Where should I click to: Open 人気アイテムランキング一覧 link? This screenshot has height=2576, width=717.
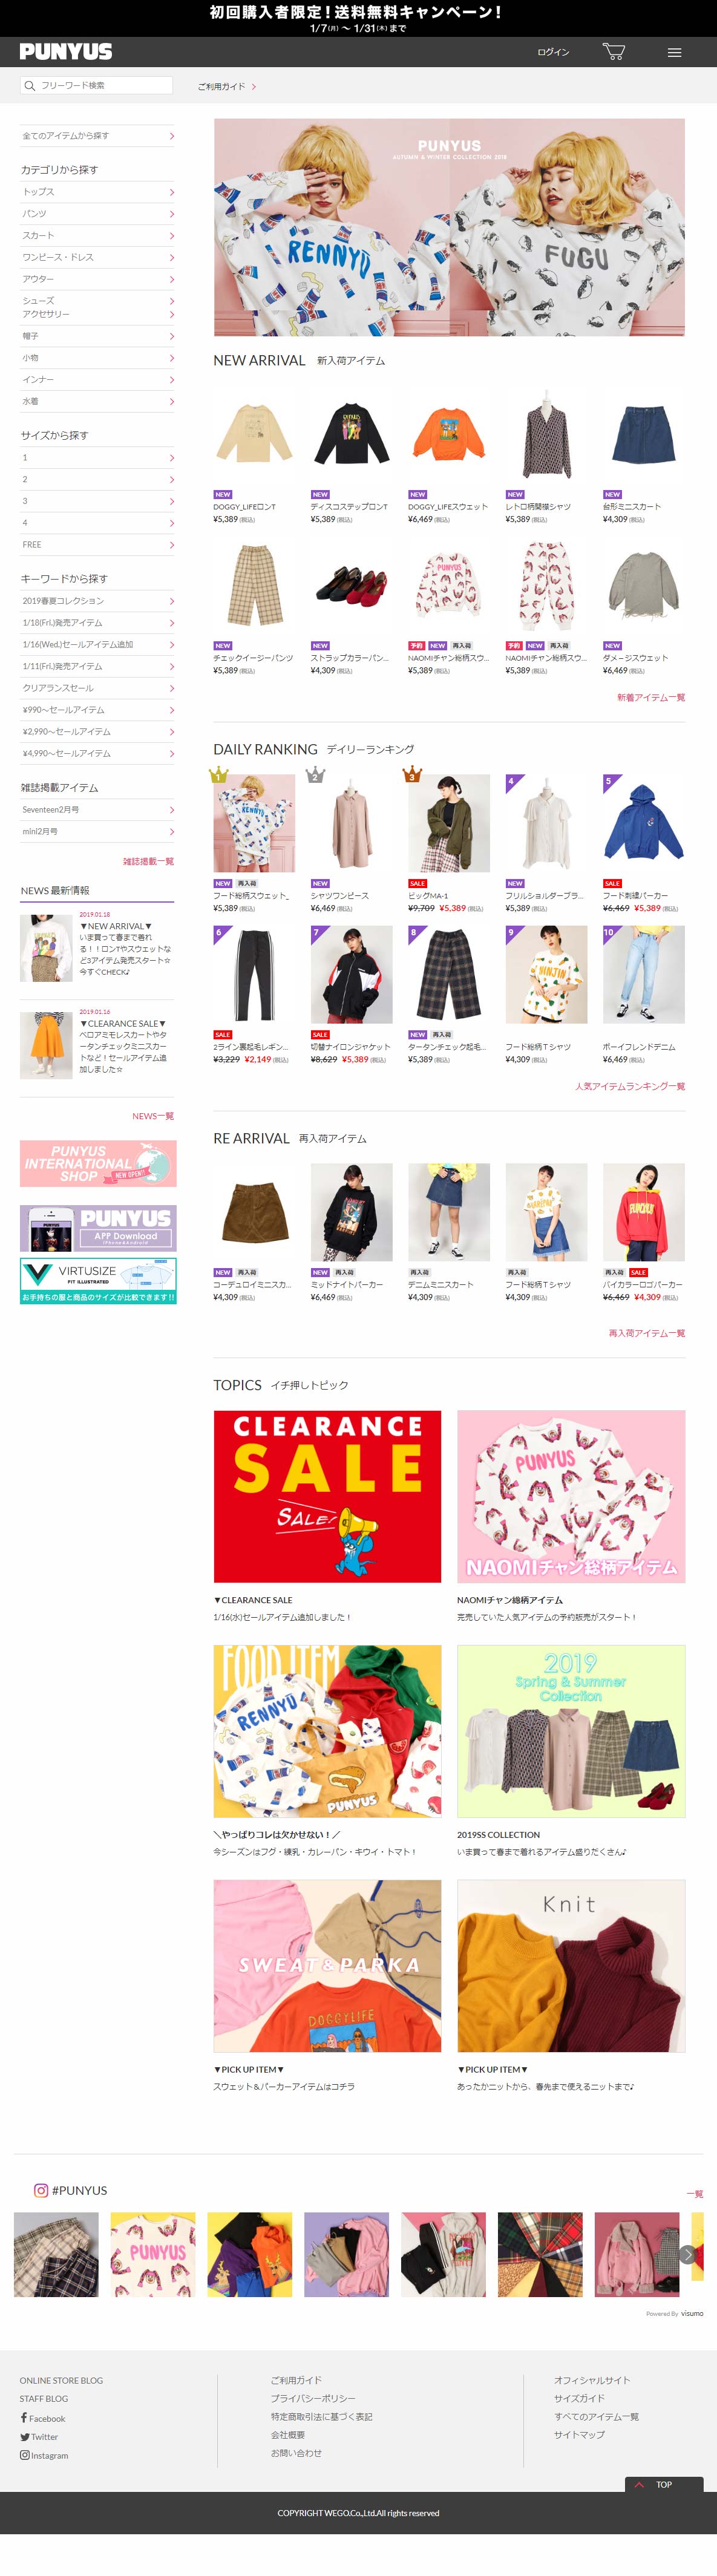coord(630,1086)
